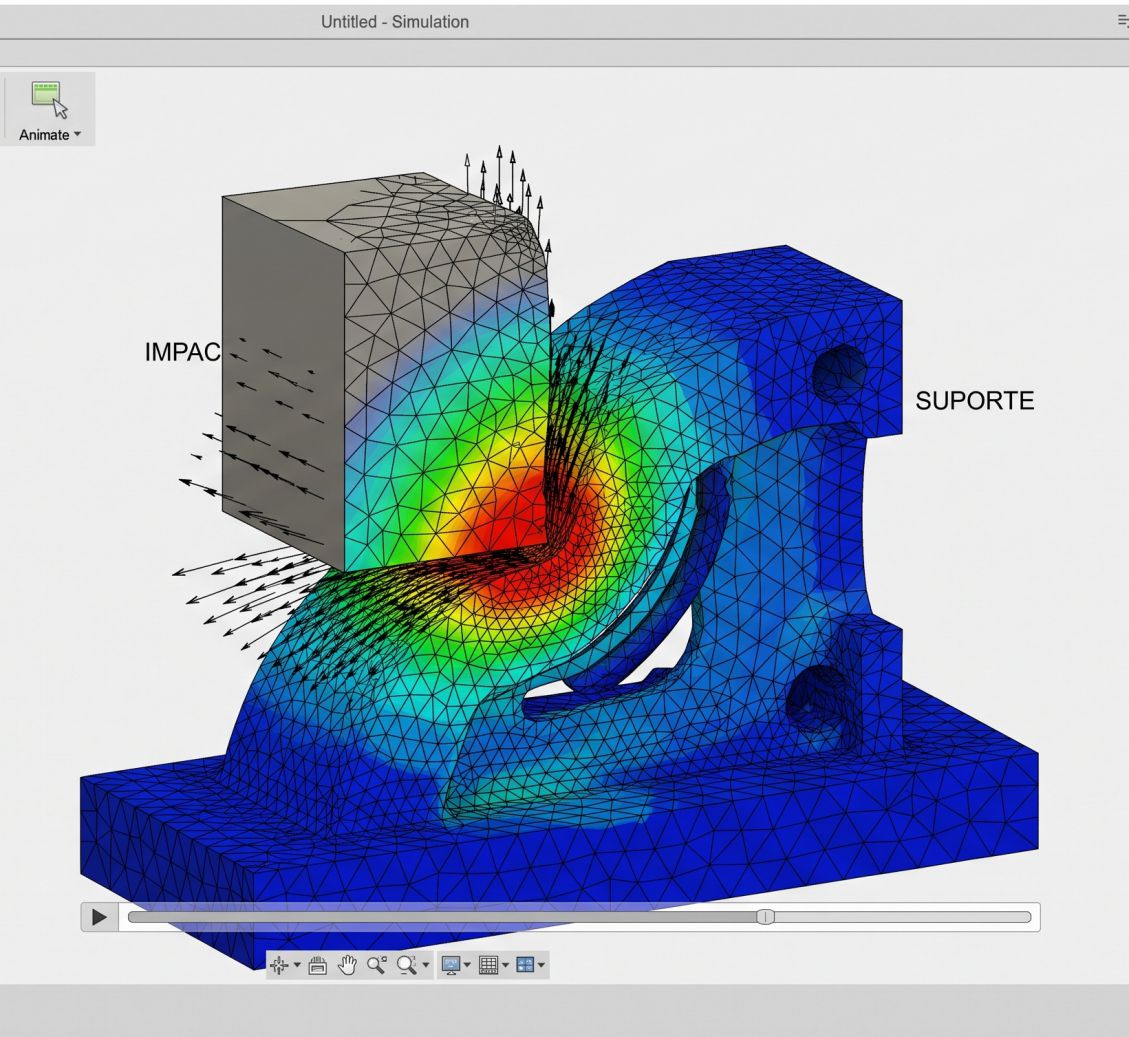Click the Untitled - Simulation window title

[x=395, y=22]
